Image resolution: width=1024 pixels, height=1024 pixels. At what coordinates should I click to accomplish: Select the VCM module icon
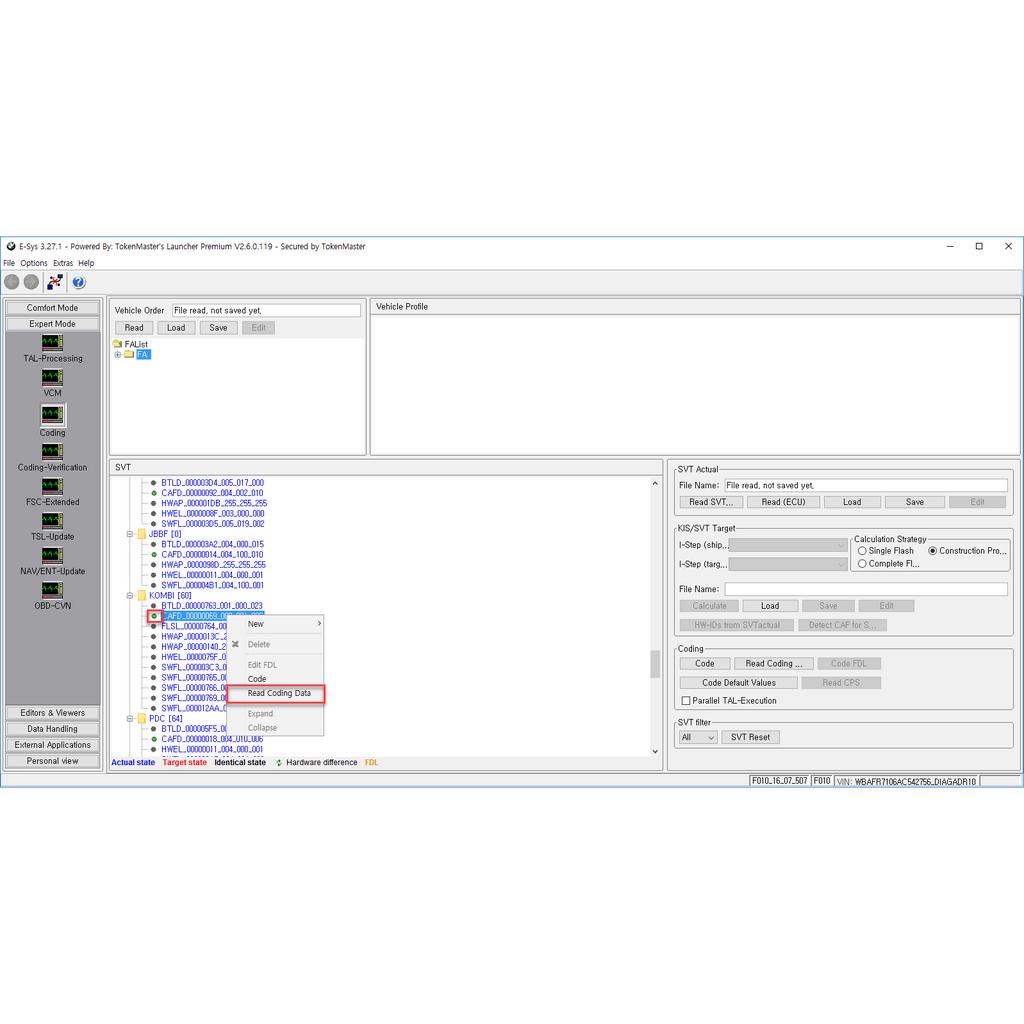tap(52, 378)
